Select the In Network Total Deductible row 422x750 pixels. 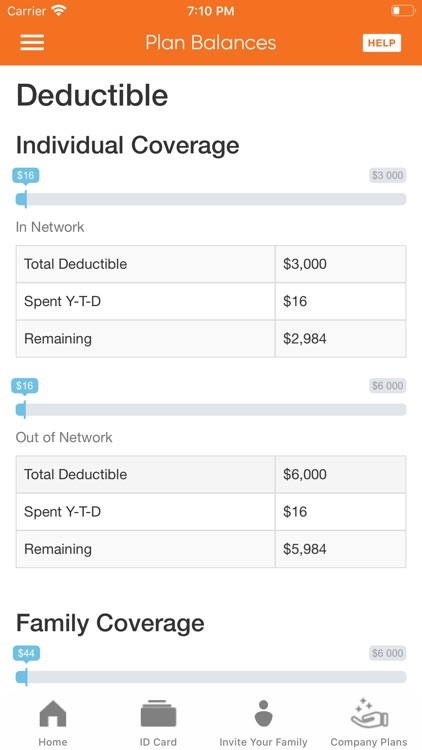(x=211, y=264)
